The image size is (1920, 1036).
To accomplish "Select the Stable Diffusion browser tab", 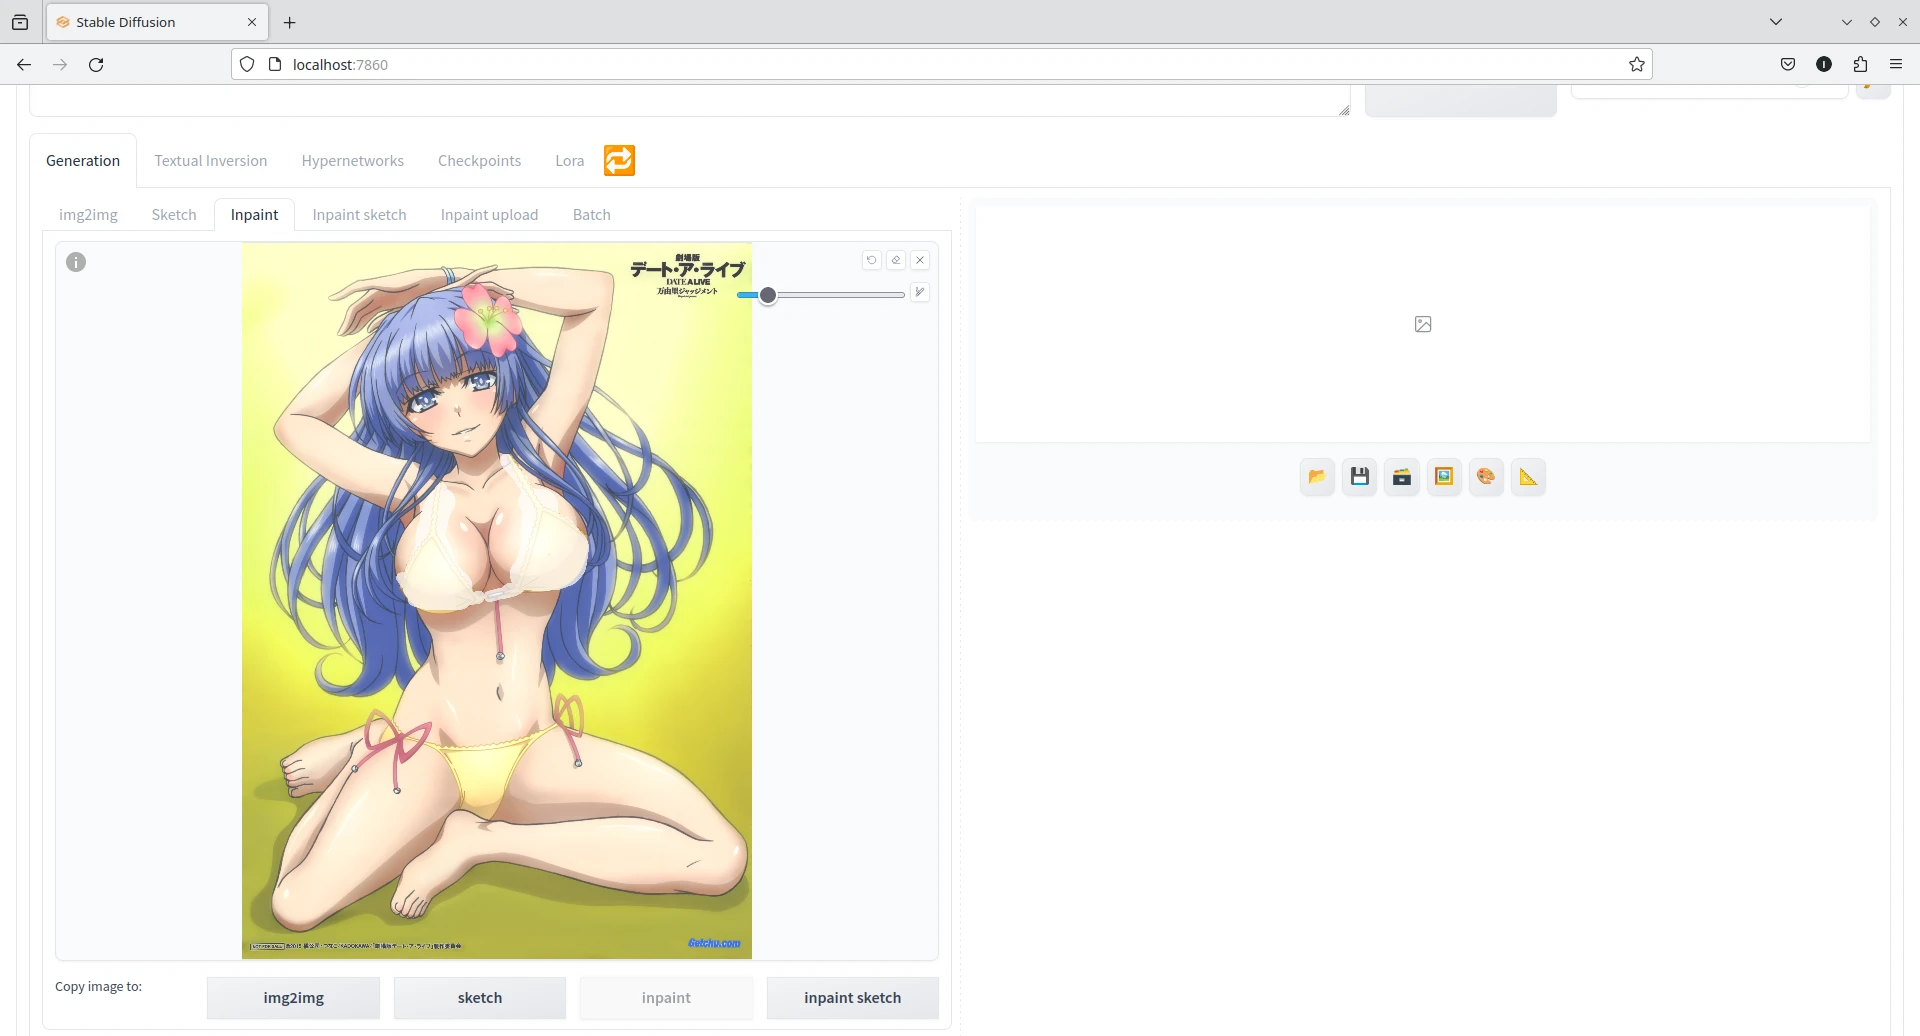I will [x=157, y=22].
